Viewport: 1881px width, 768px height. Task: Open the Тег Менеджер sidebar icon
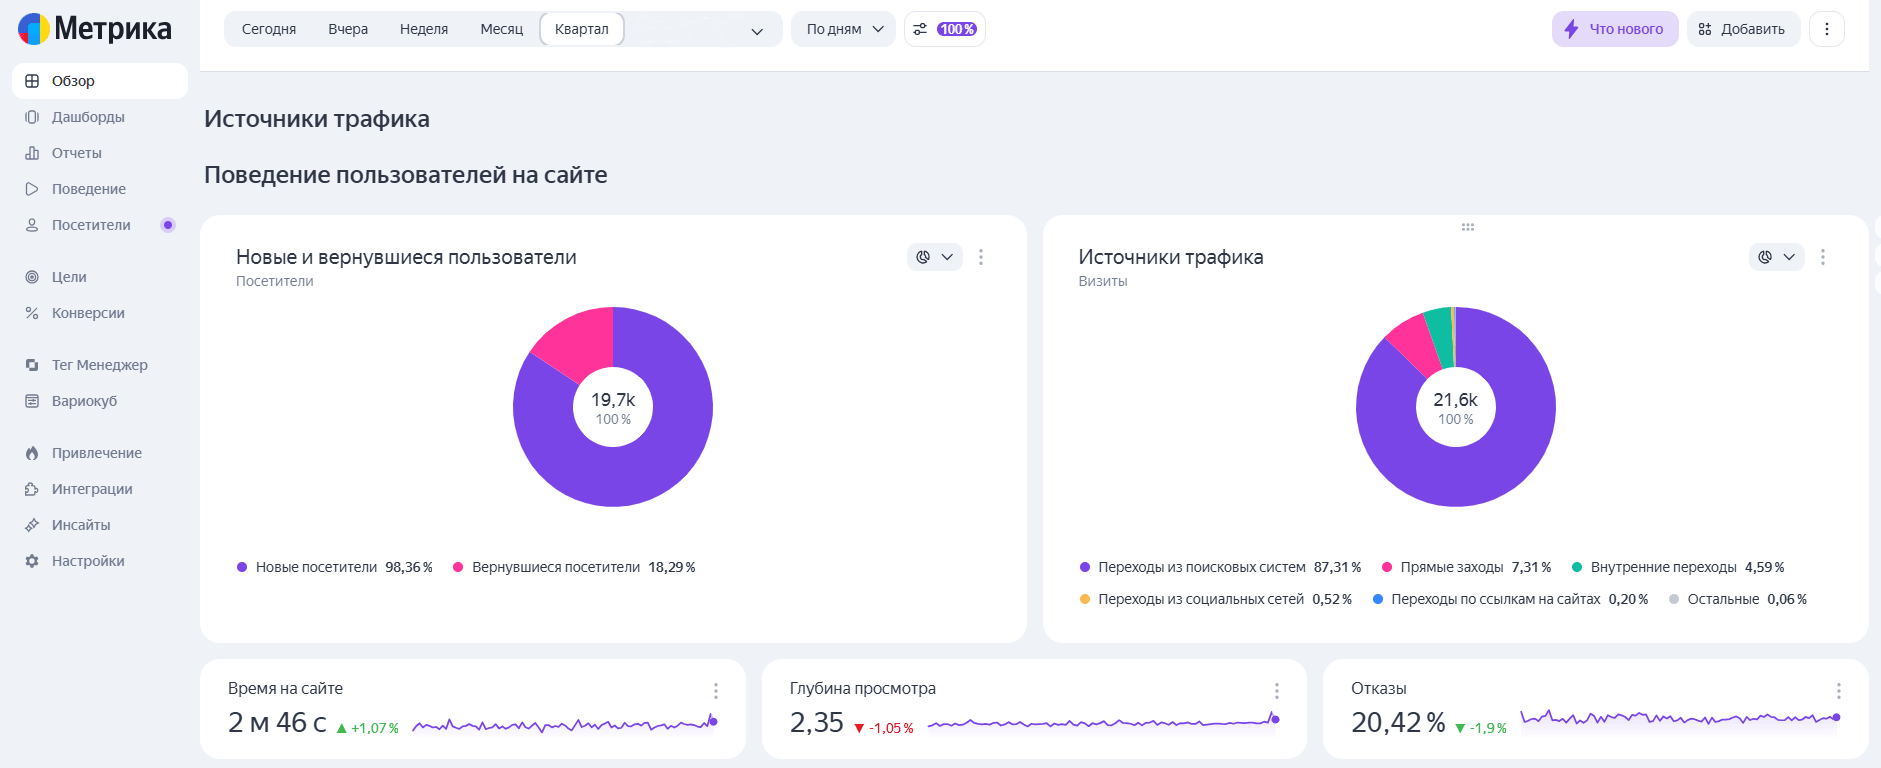(x=32, y=365)
